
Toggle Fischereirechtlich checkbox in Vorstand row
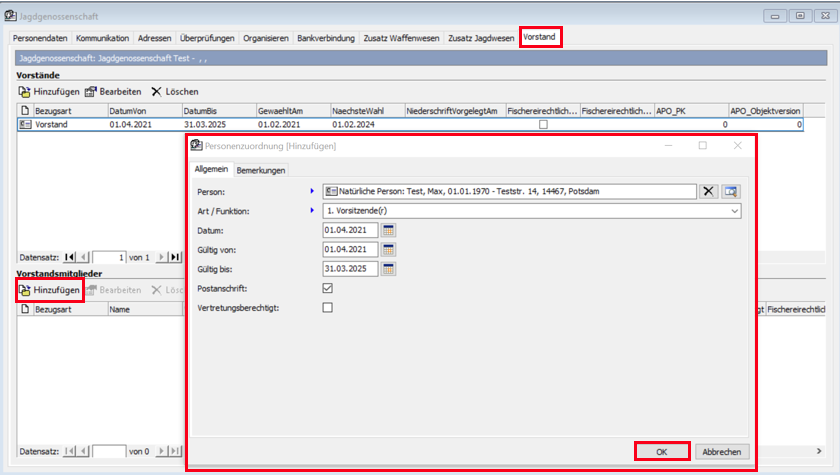[543, 125]
